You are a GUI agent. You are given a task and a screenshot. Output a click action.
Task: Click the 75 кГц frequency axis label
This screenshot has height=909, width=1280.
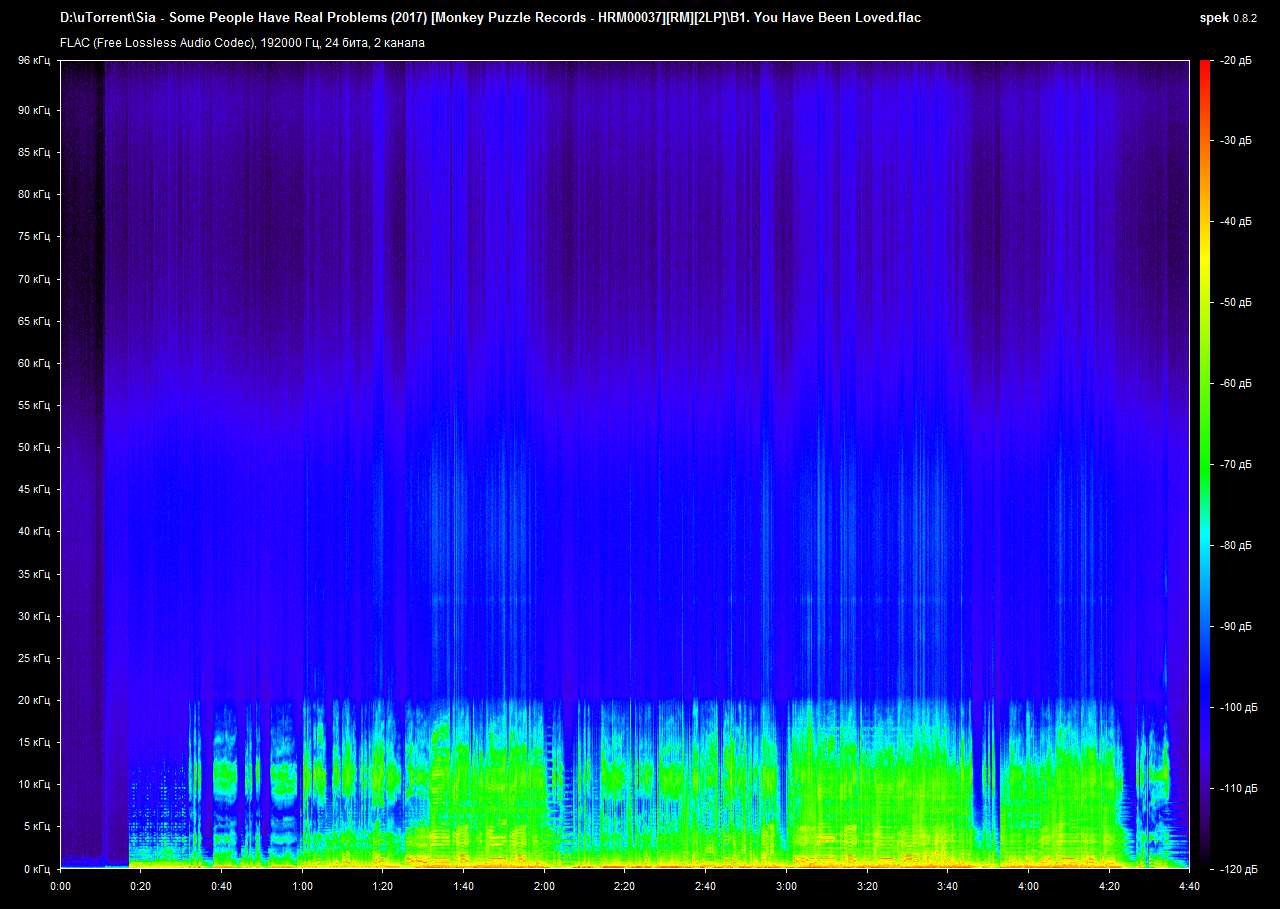pyautogui.click(x=34, y=237)
